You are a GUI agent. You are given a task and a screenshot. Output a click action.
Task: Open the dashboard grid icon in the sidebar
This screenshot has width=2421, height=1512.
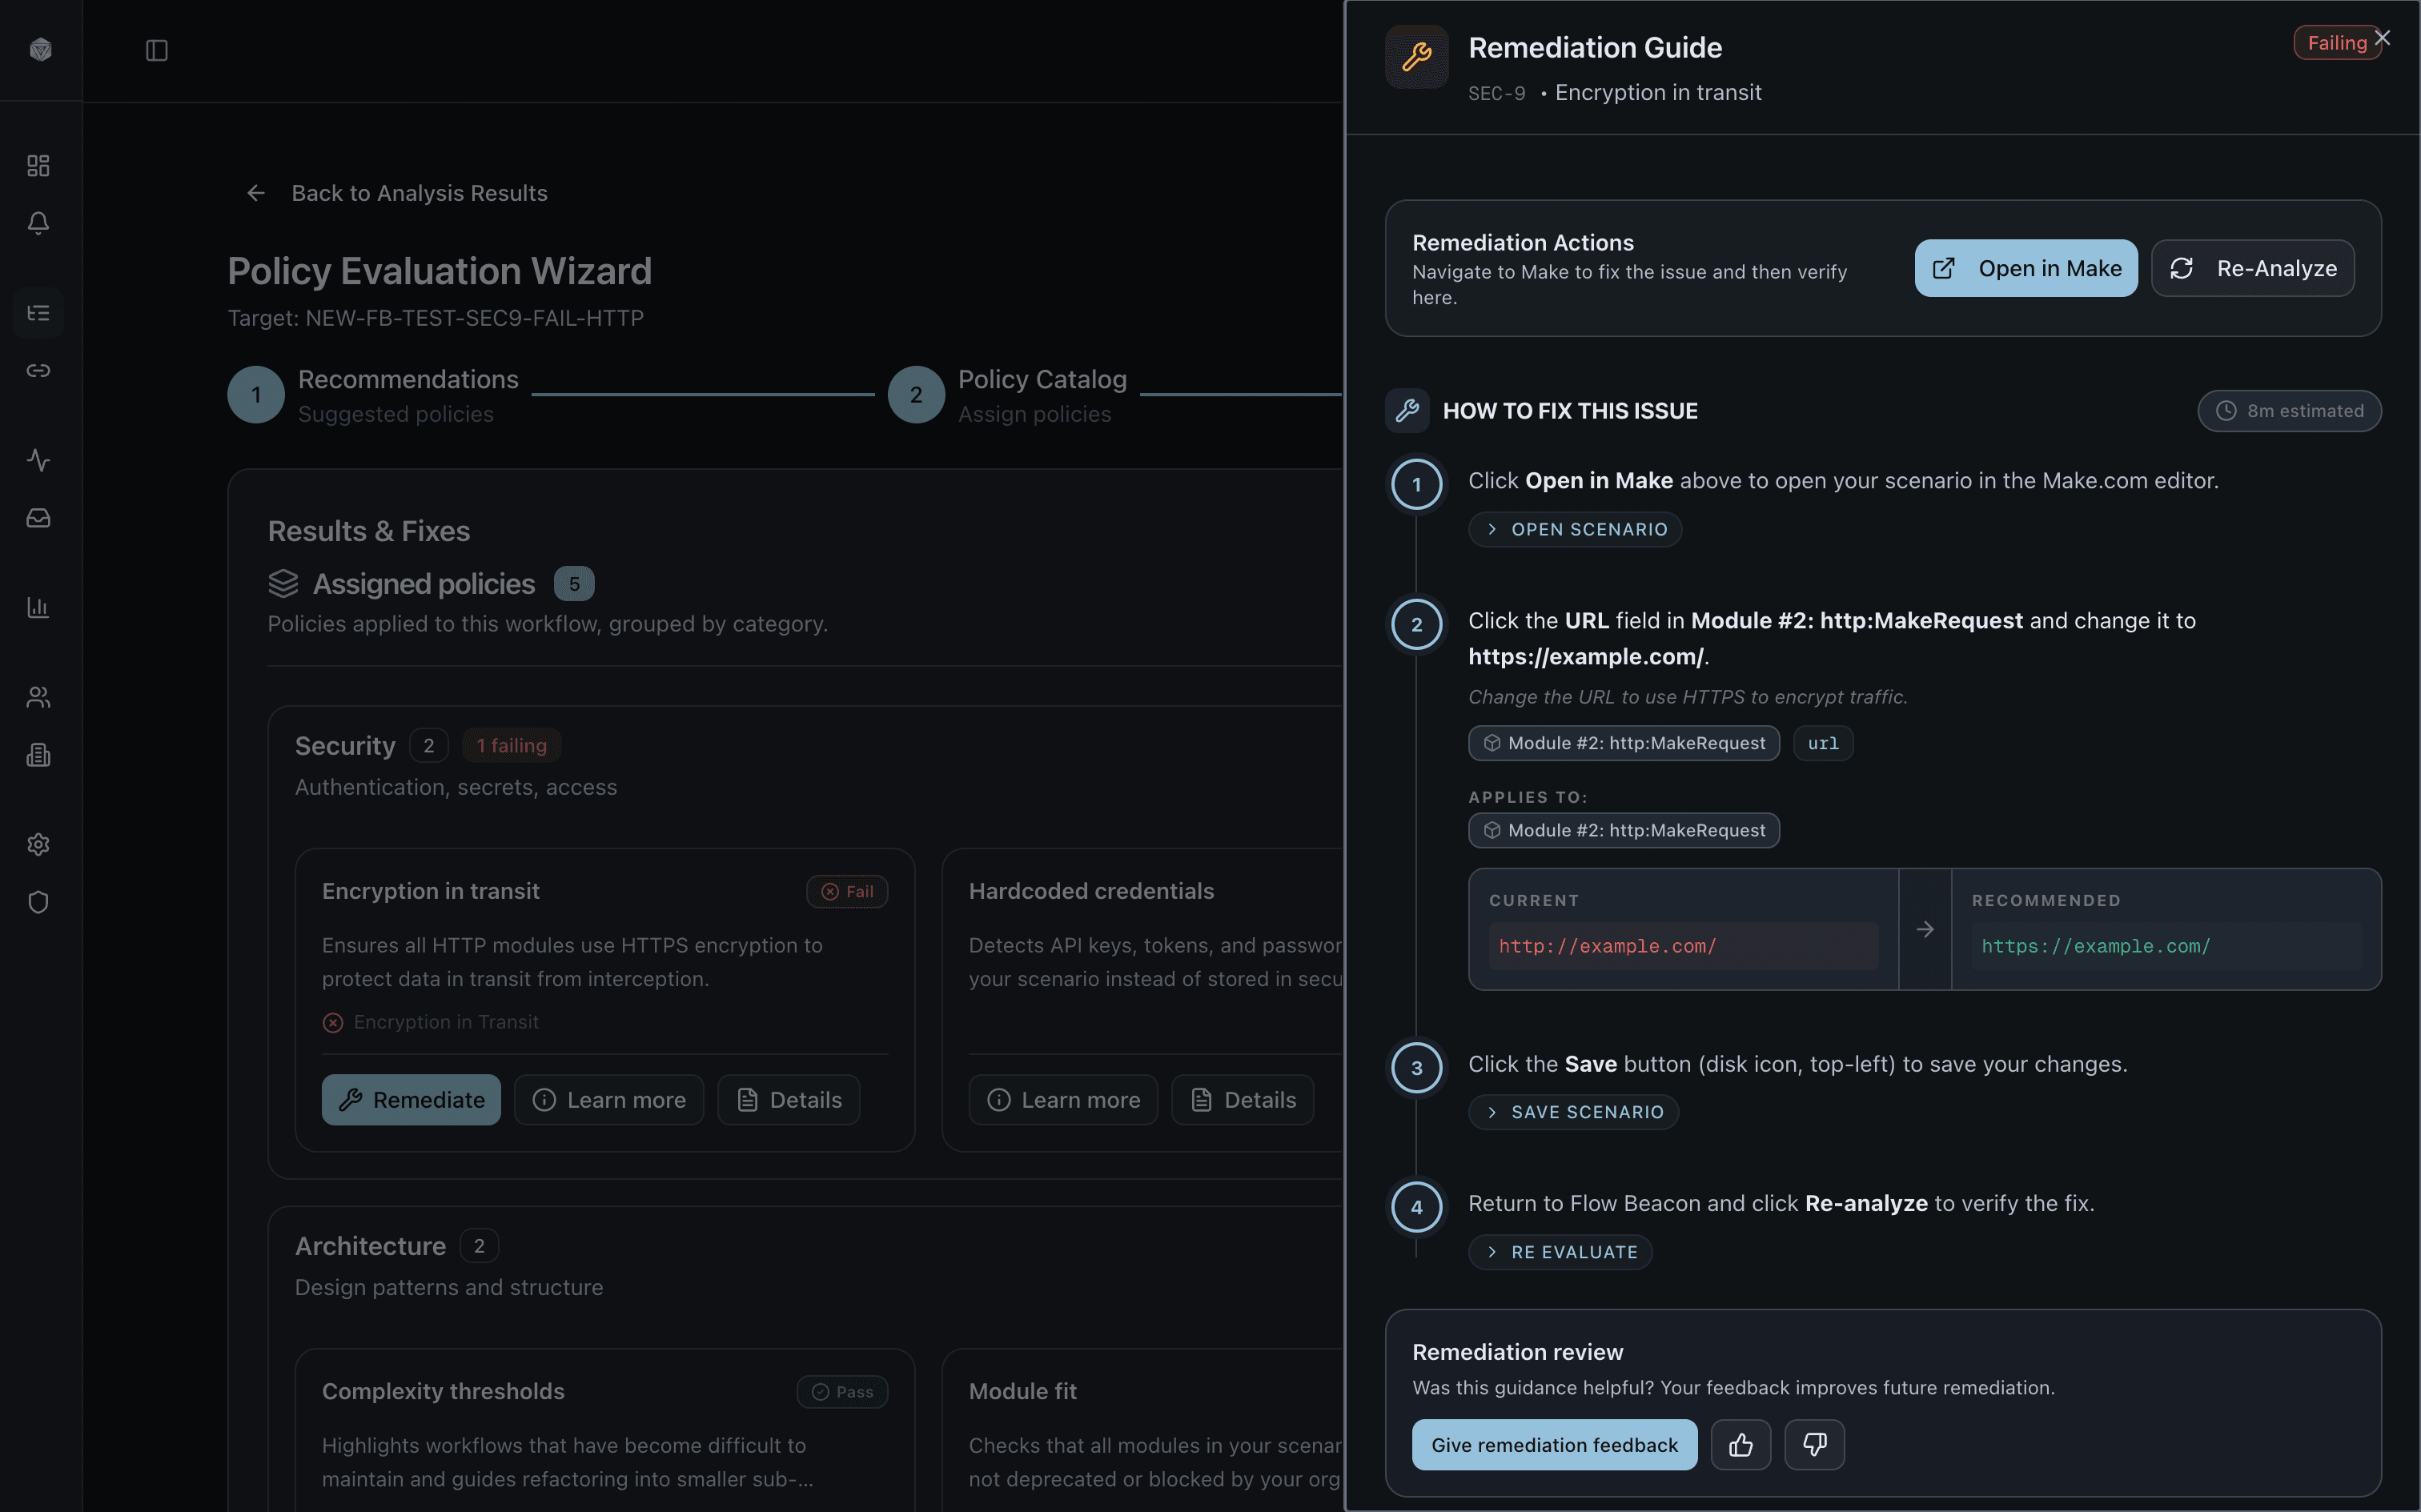pos(38,165)
